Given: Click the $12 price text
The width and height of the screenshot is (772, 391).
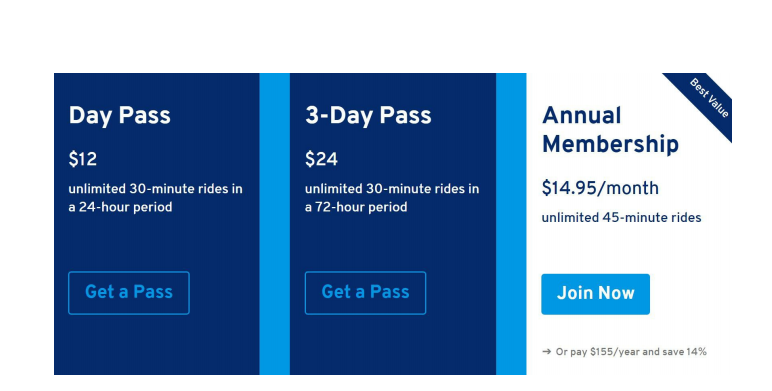Looking at the screenshot, I should click(x=83, y=159).
